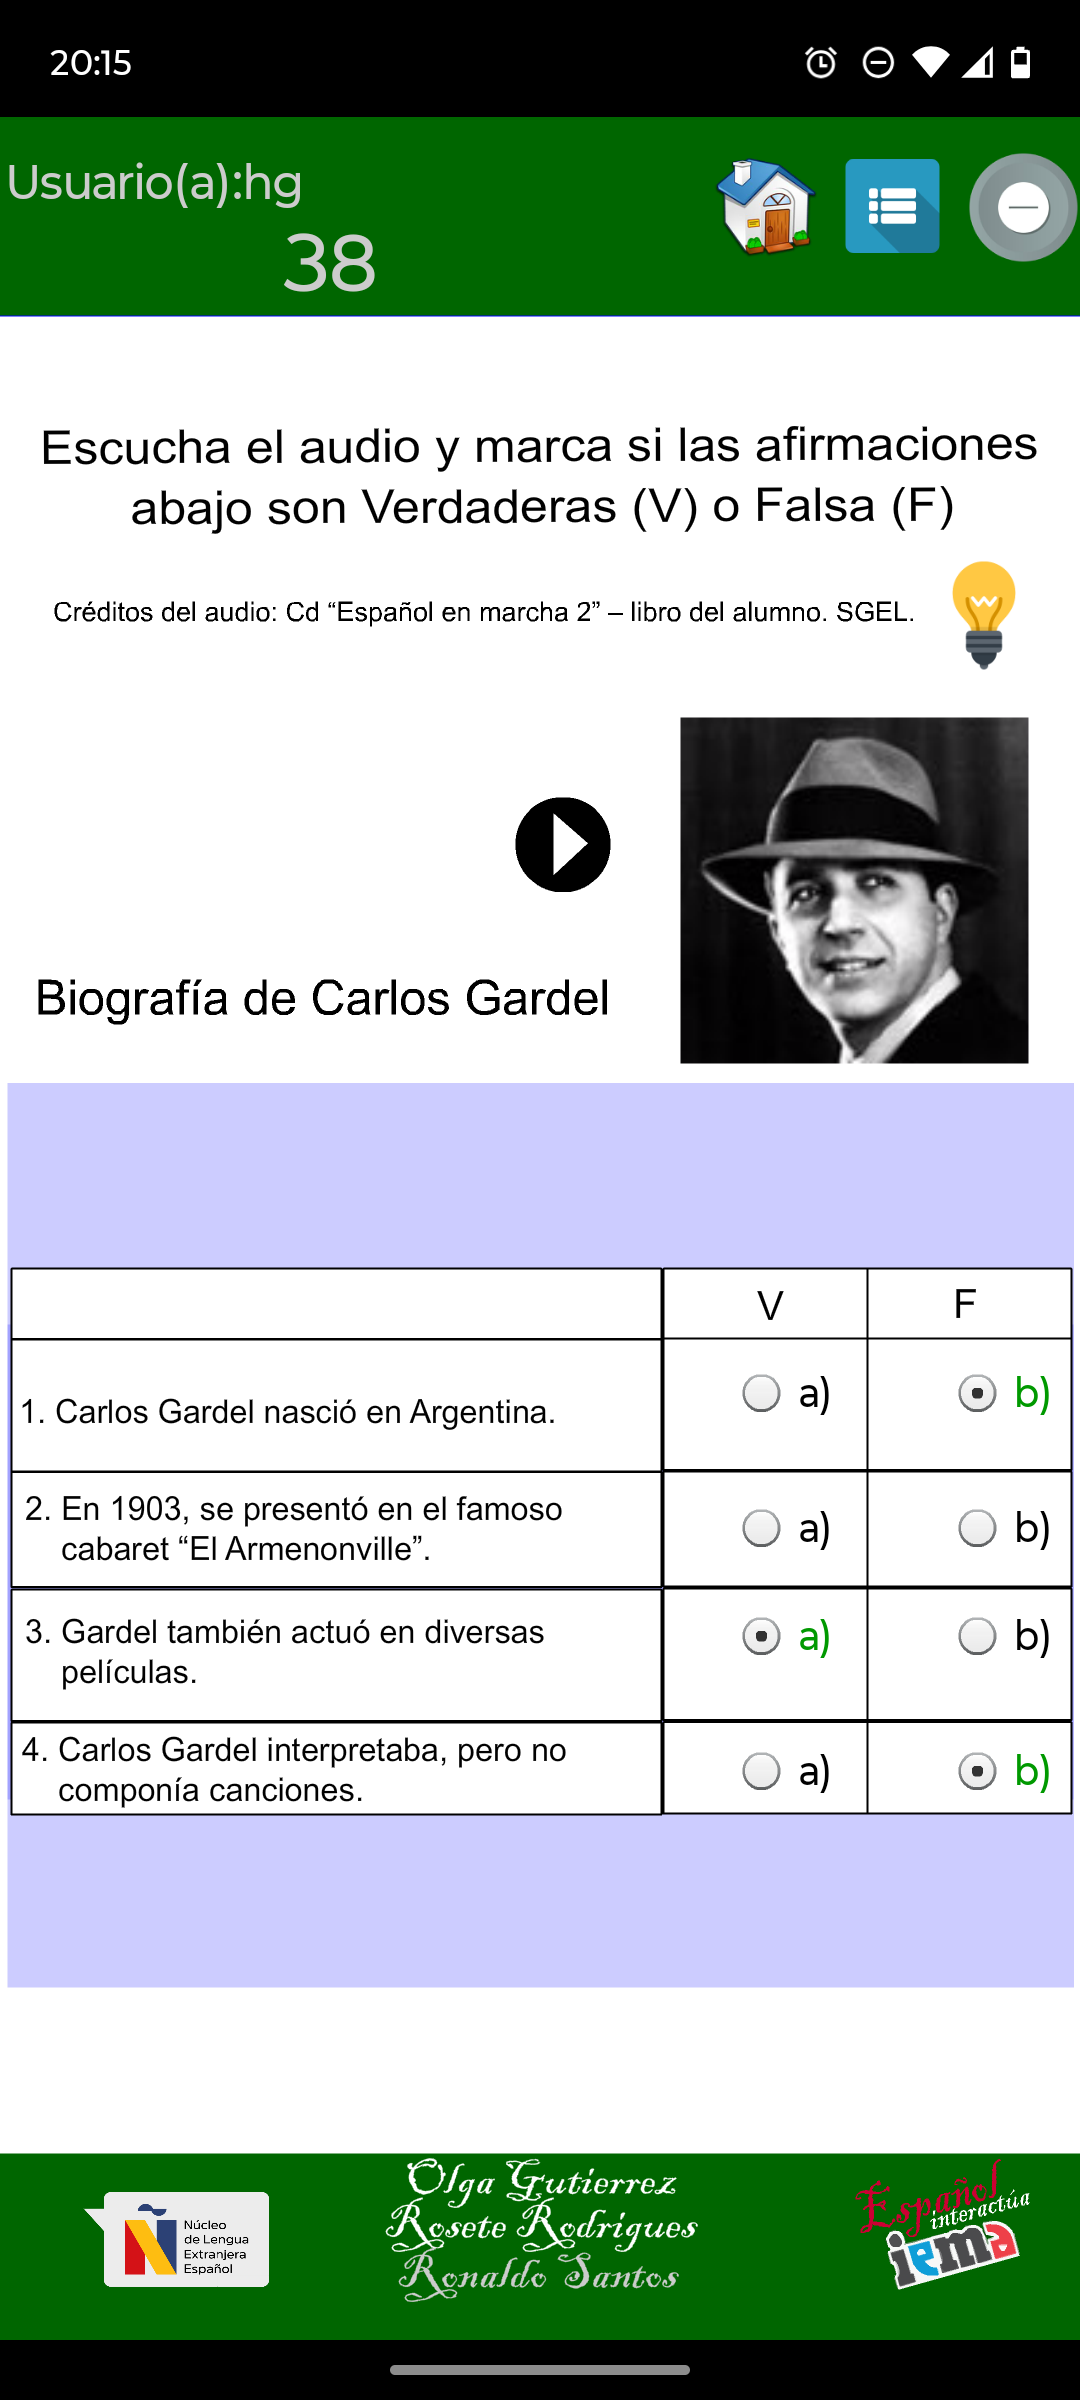Choose b) for the películas statement

pos(977,1637)
